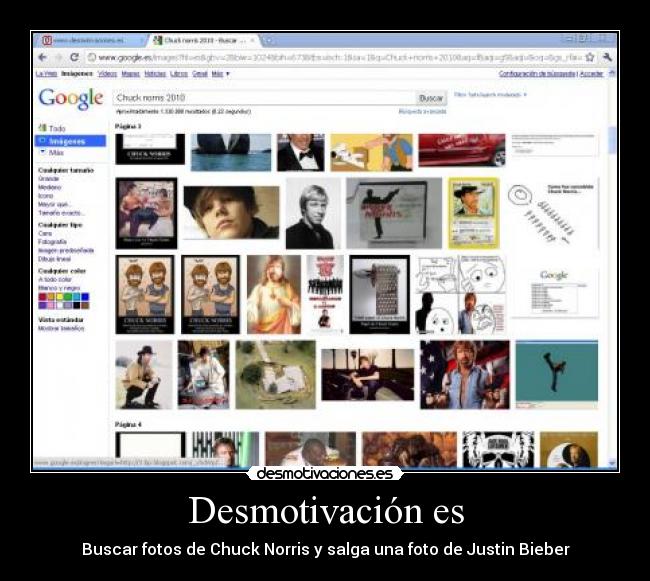Open the Más dropdown in the top navigation
The height and width of the screenshot is (581, 650).
[x=221, y=74]
